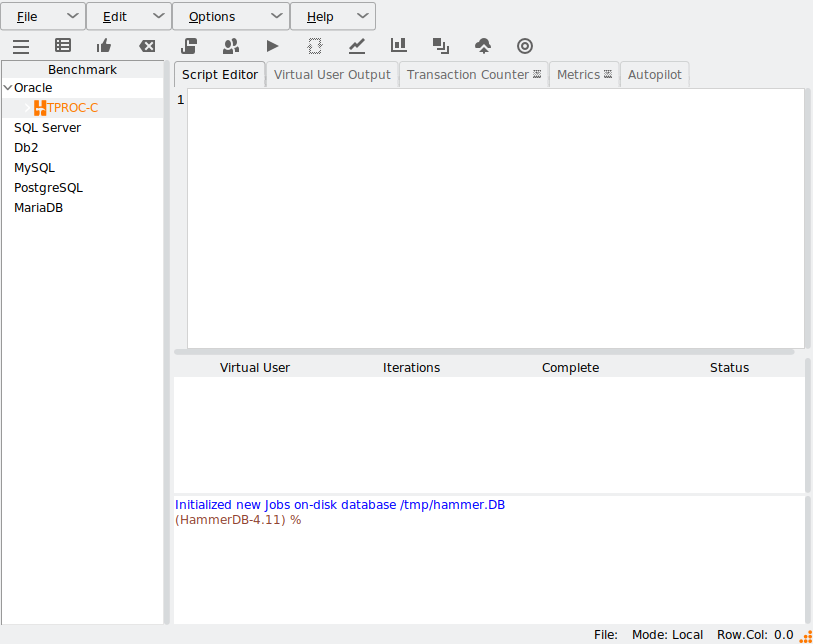Select TPROC-C under Oracle
The height and width of the screenshot is (644, 813).
coord(73,108)
